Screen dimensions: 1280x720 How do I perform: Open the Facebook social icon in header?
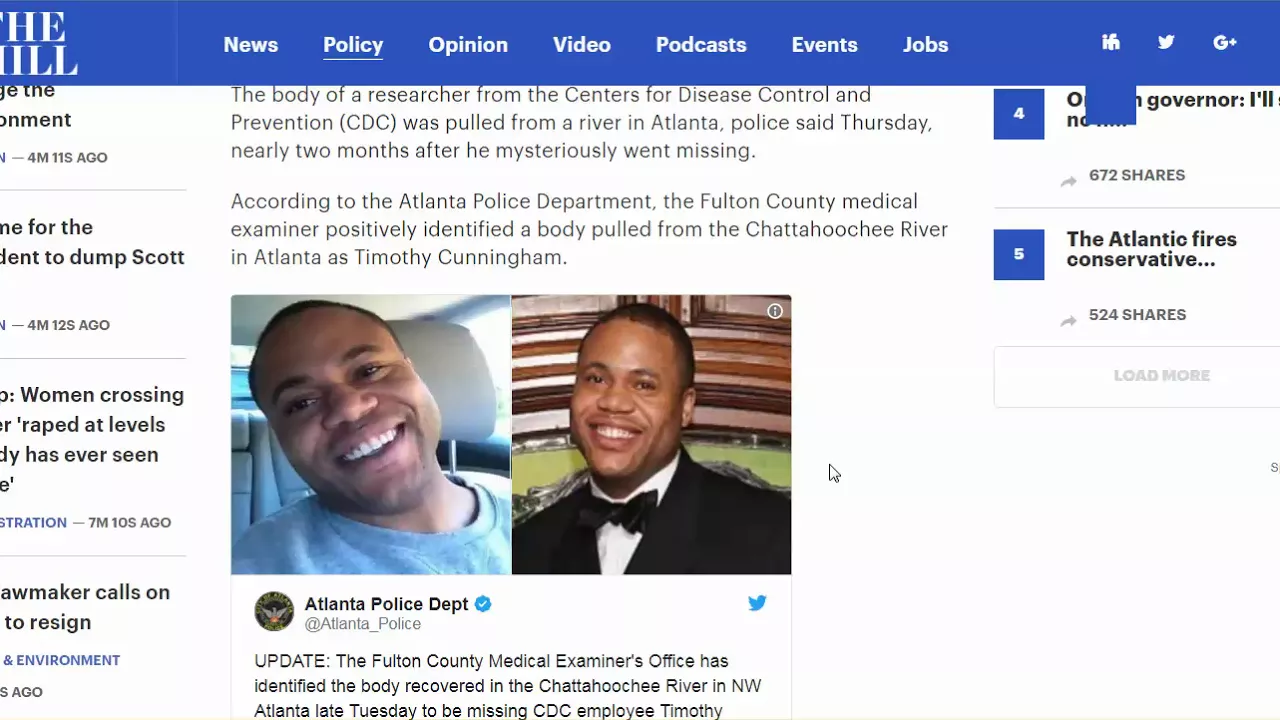click(x=1110, y=42)
